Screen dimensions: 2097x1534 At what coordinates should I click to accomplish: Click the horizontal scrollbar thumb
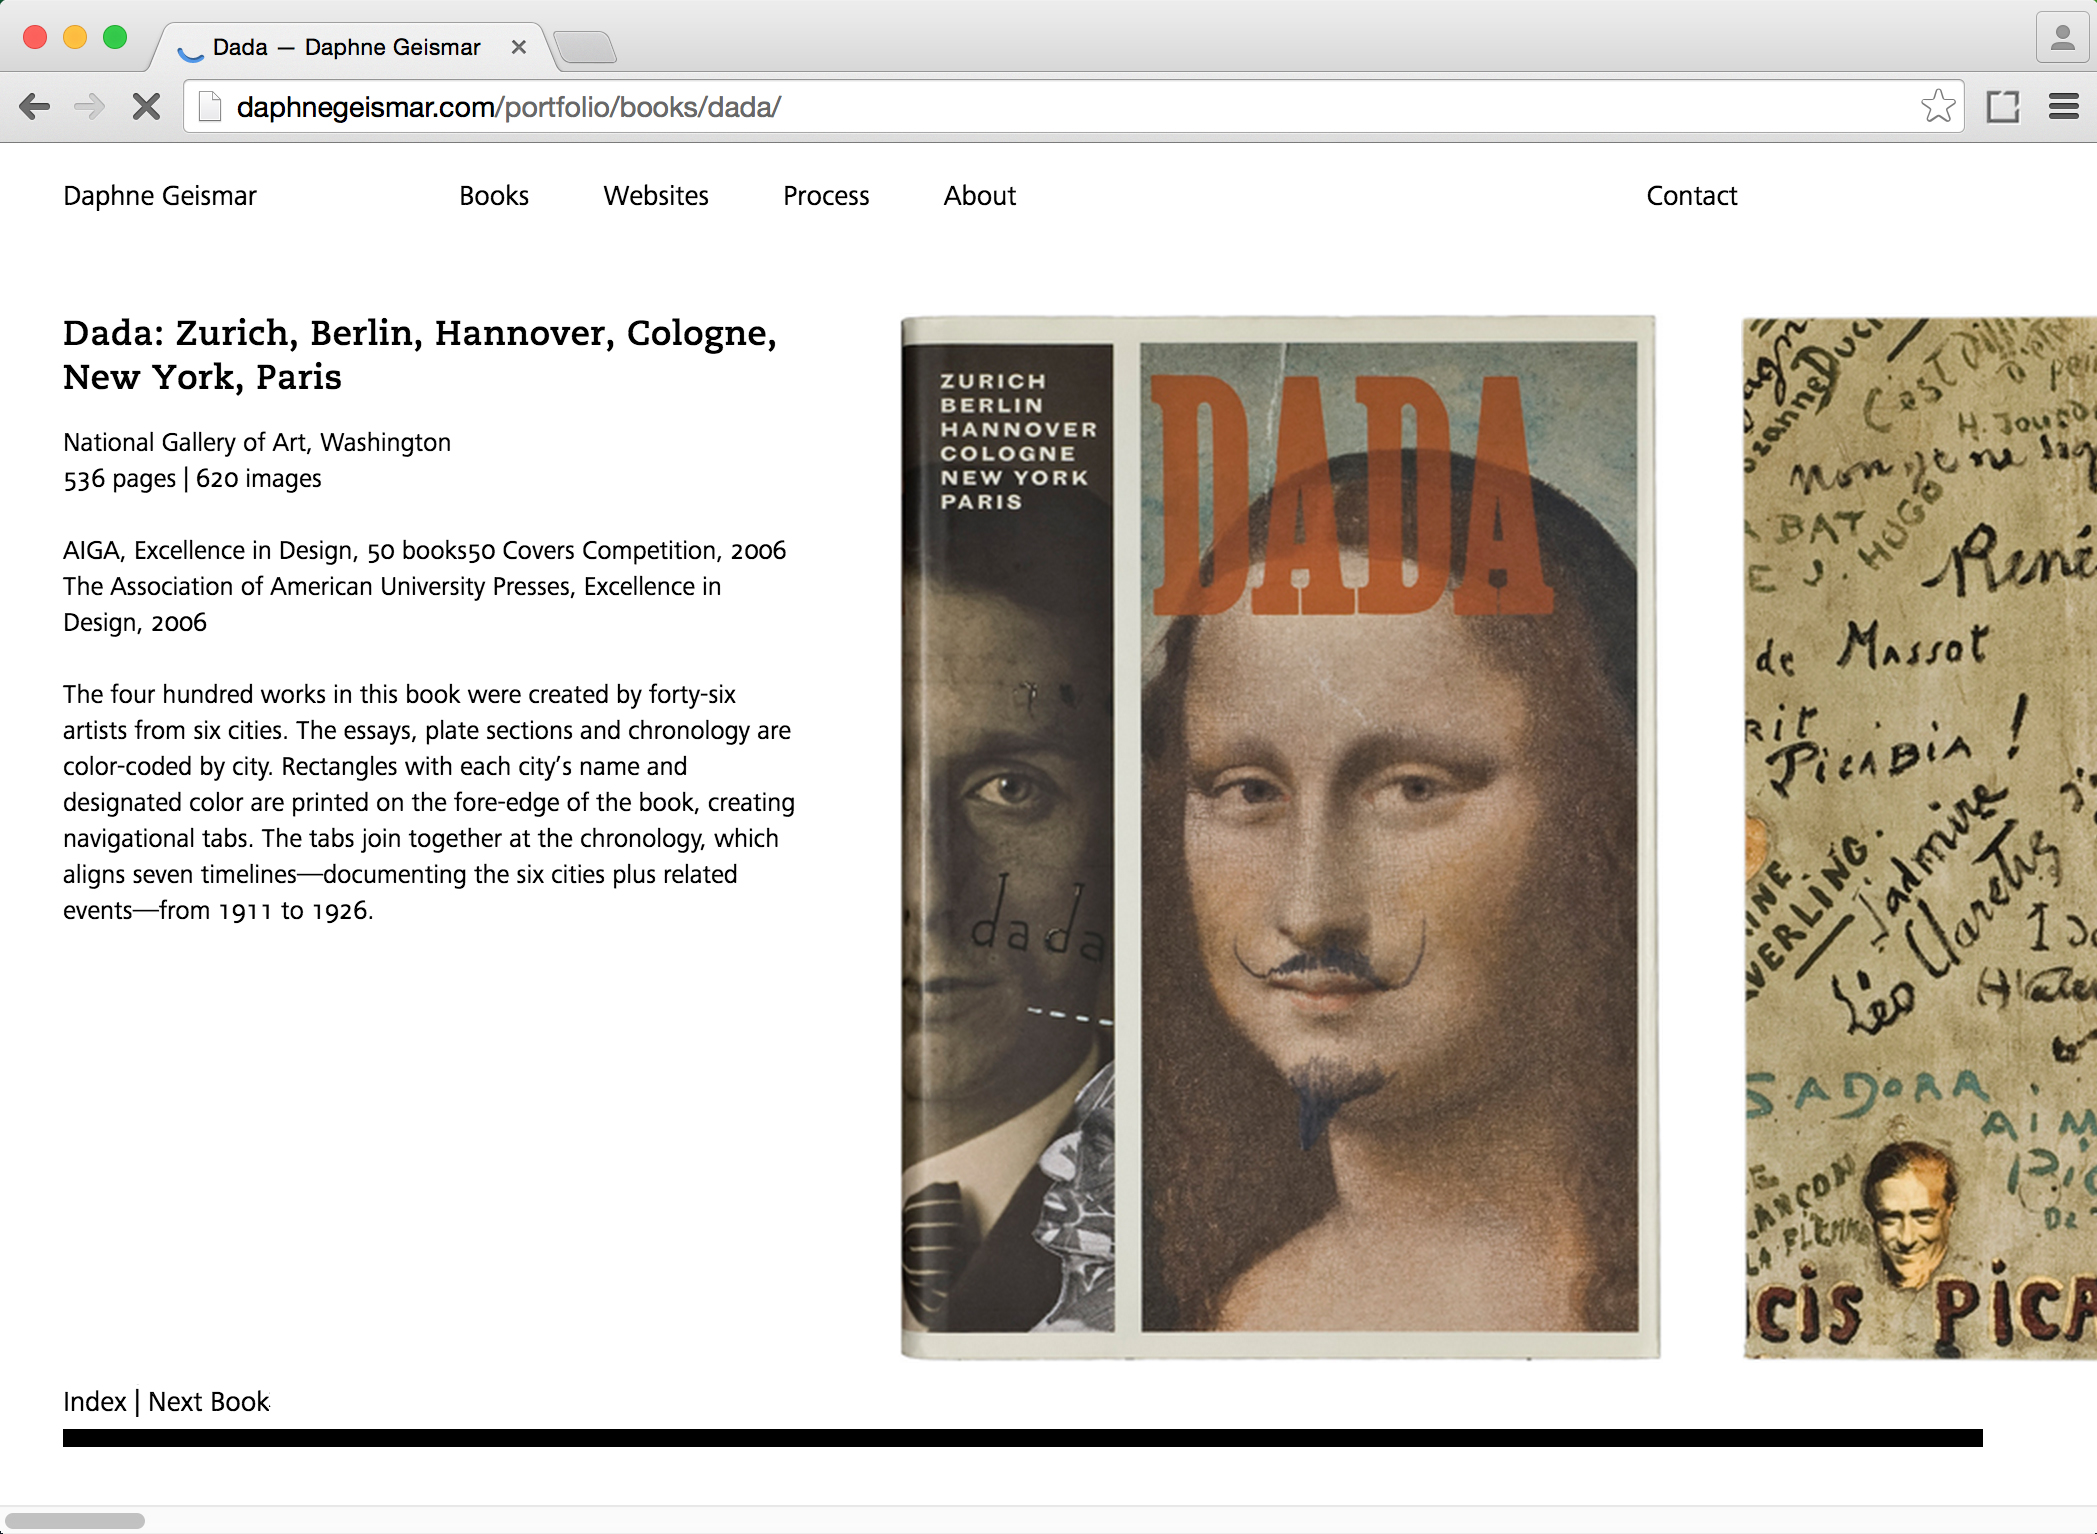pos(75,1521)
